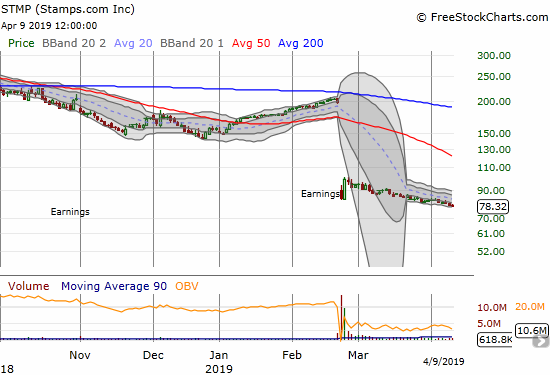Click the OBV value tag 10.6M
The height and width of the screenshot is (375, 550).
[x=532, y=330]
